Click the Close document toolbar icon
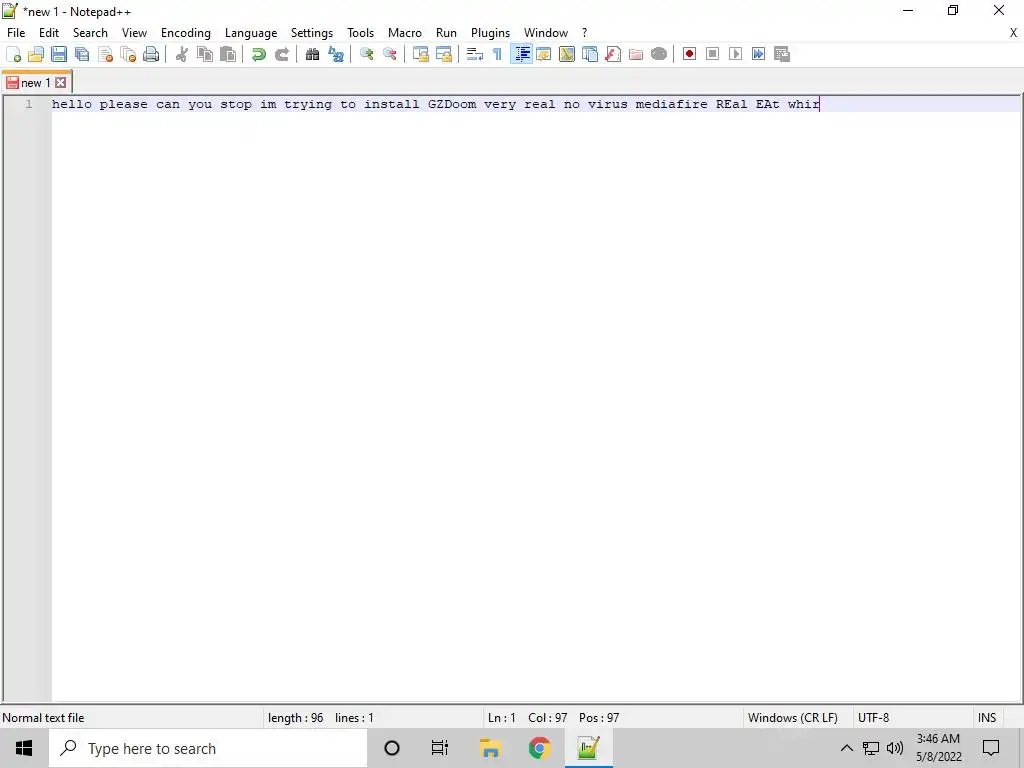The image size is (1024, 768). click(x=105, y=54)
